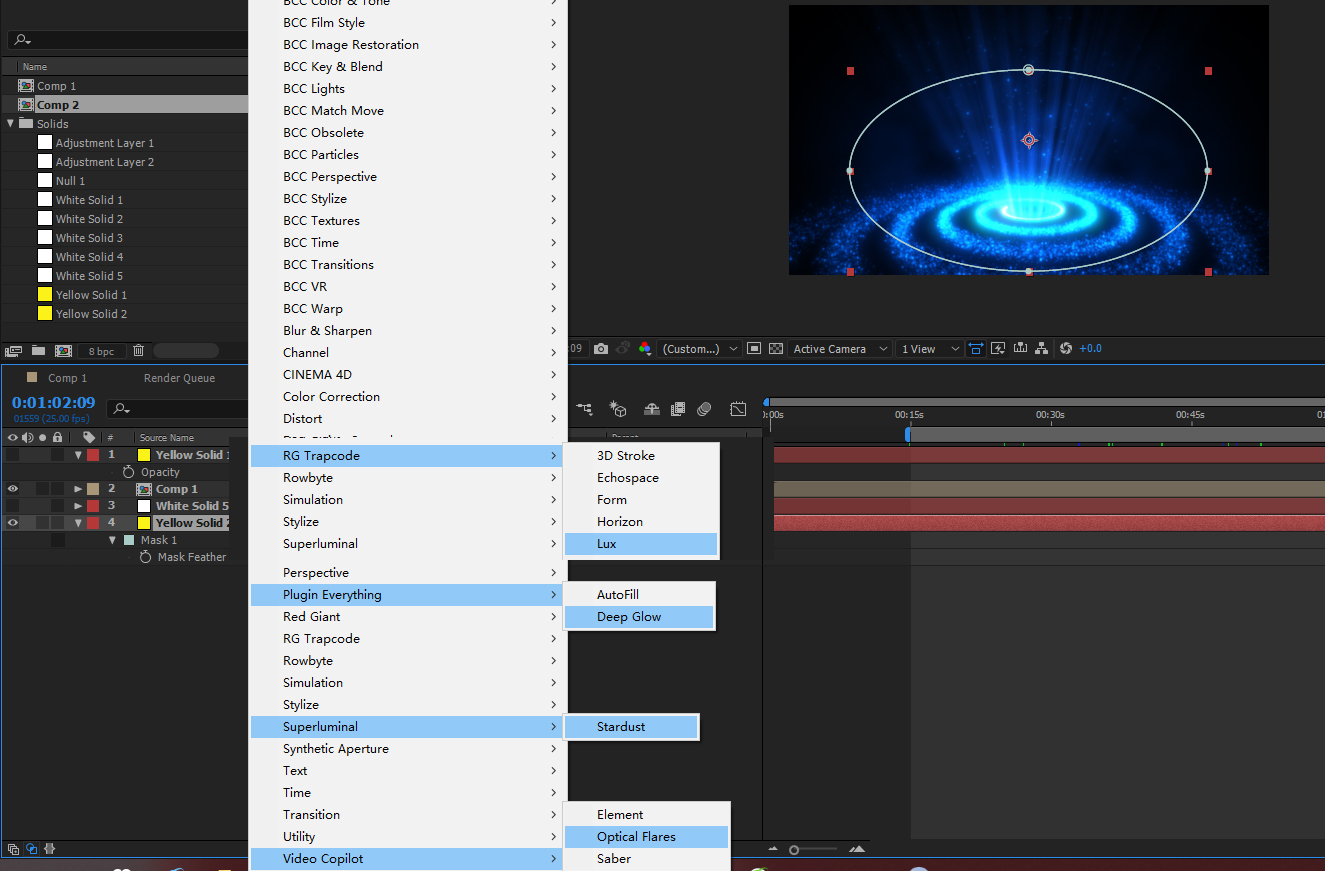
Task: Open the 1 View layout dropdown
Action: [930, 349]
